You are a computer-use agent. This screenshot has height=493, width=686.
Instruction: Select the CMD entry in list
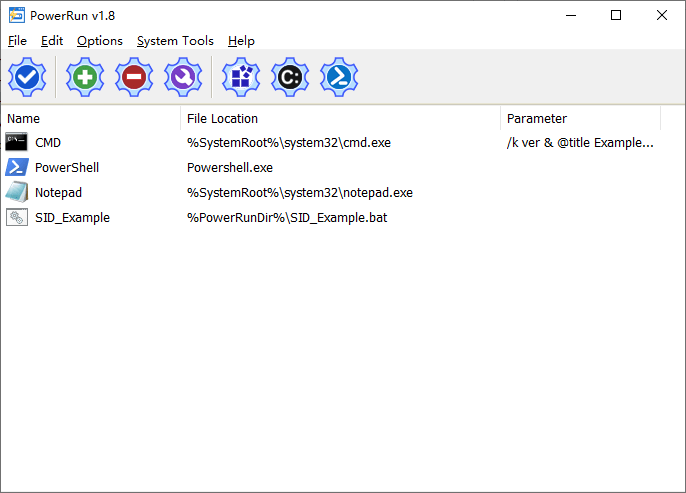(x=48, y=143)
